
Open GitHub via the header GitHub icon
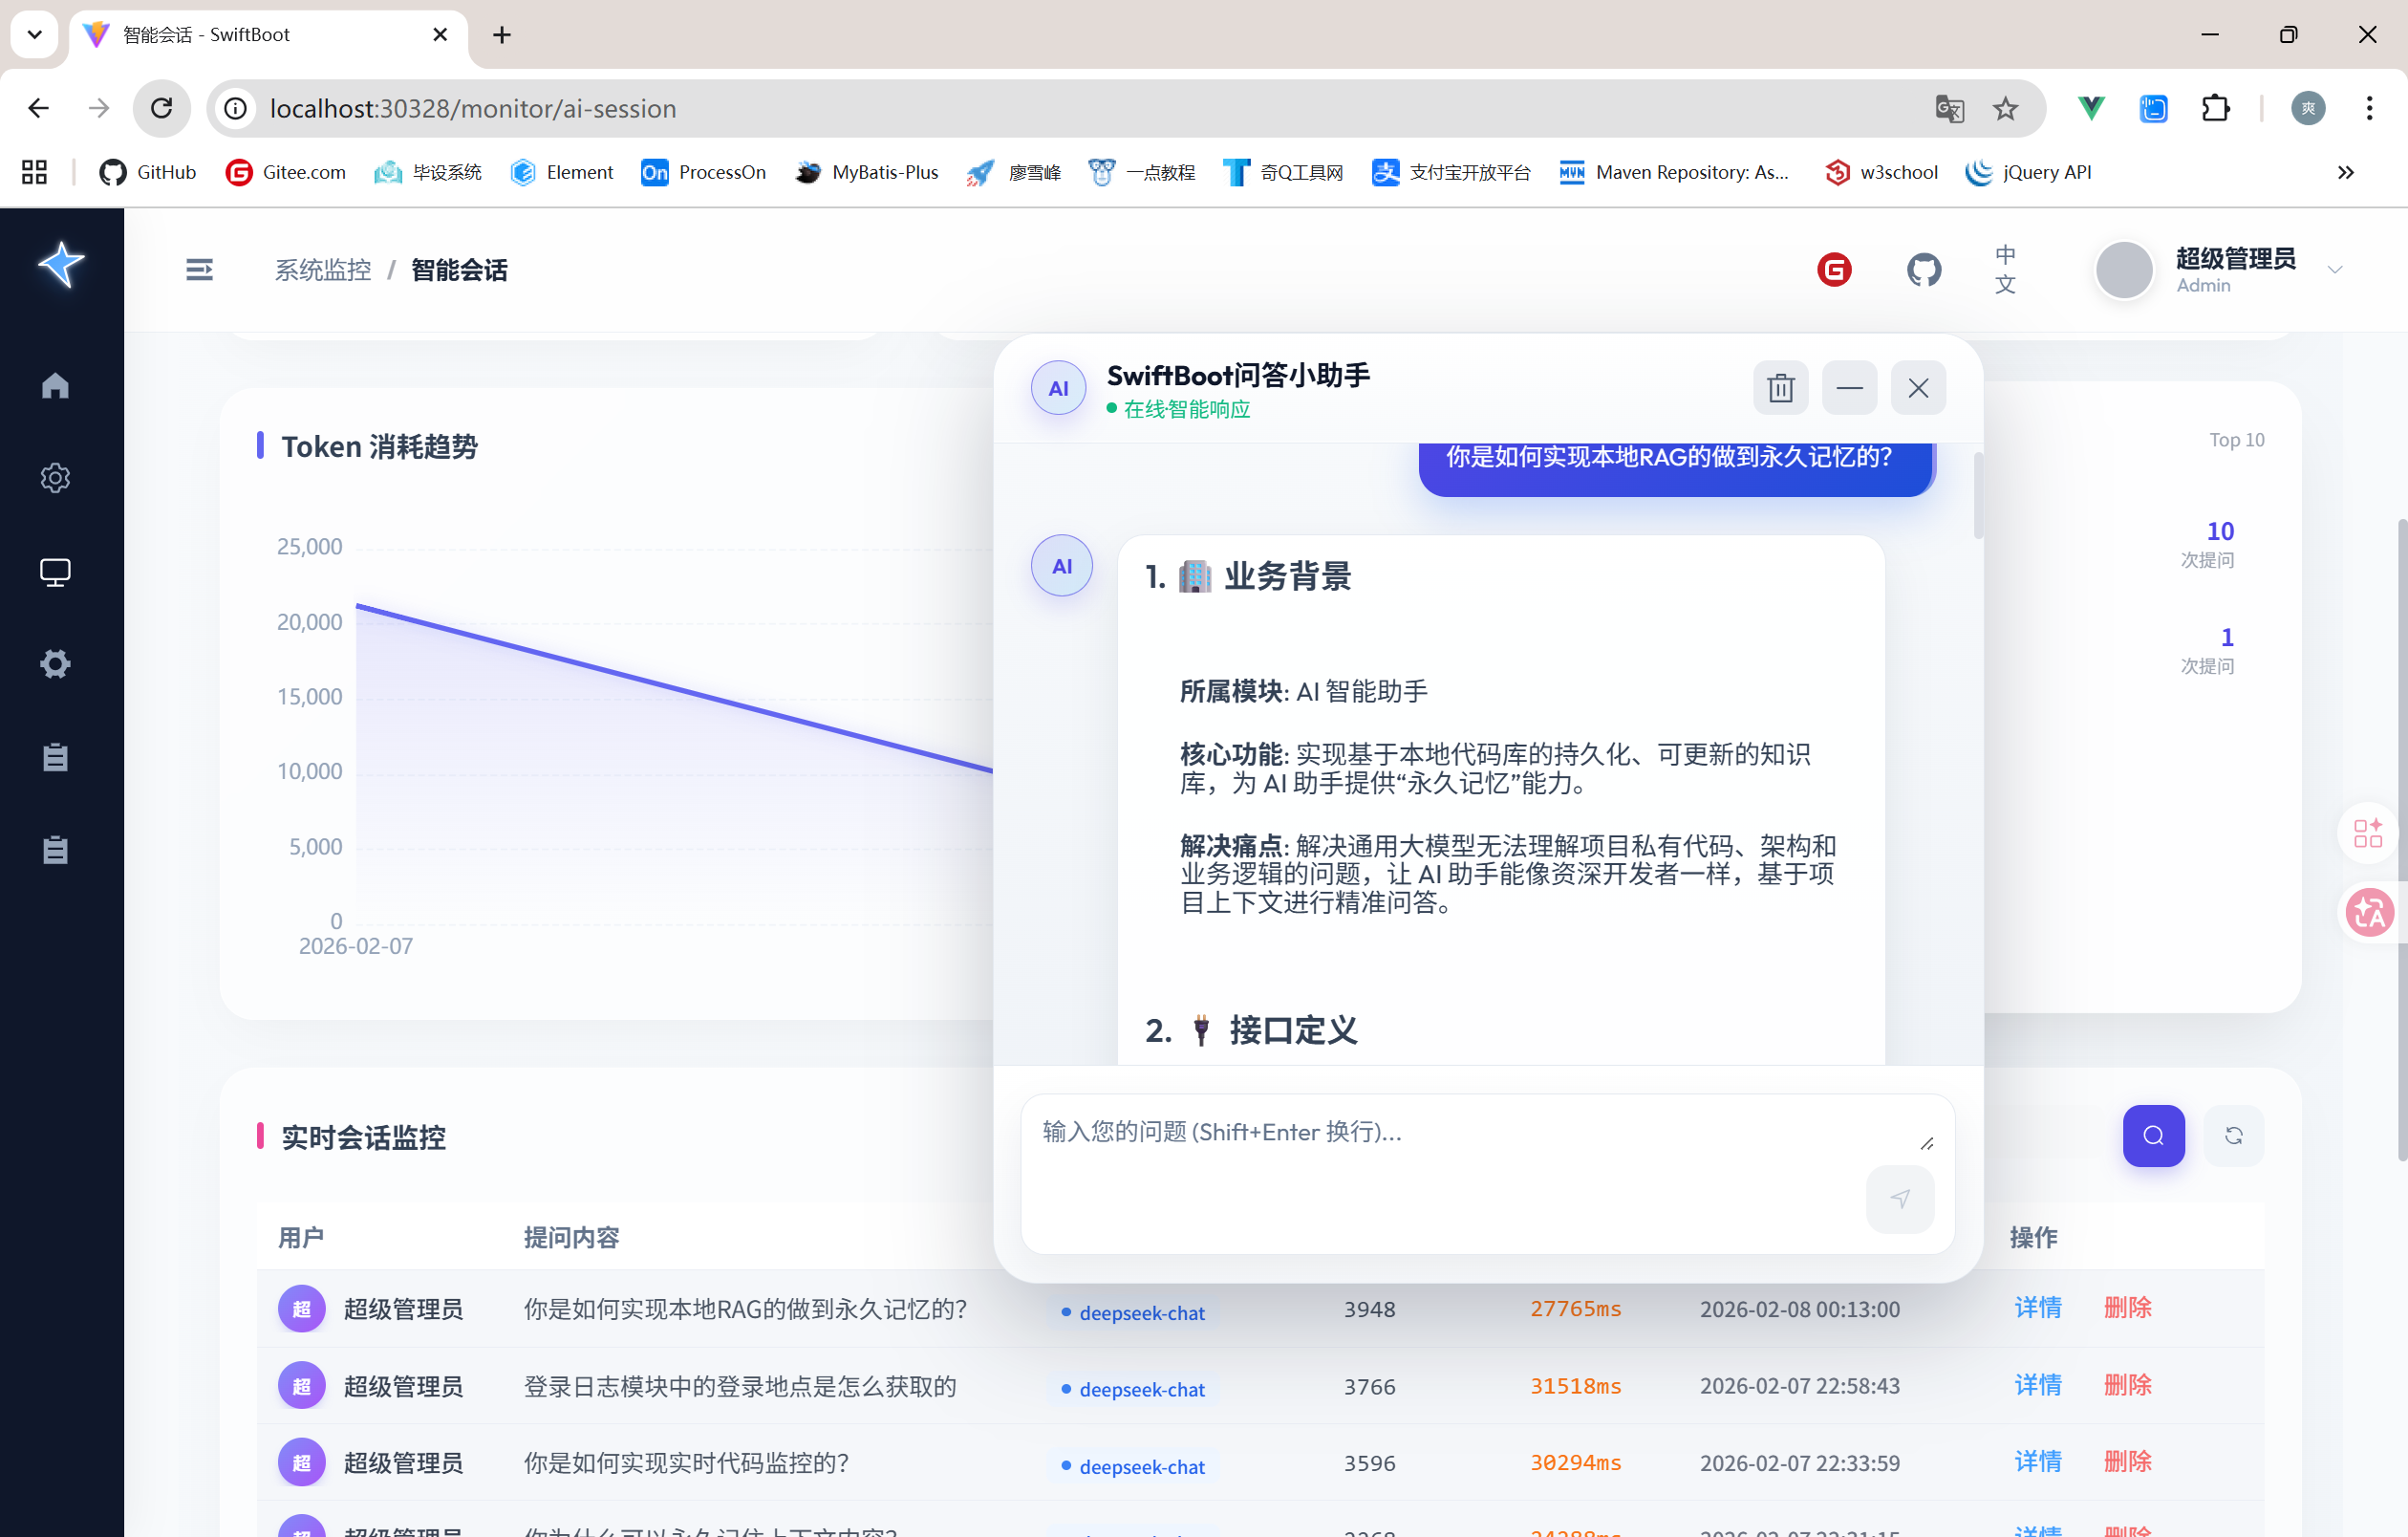pyautogui.click(x=1923, y=269)
